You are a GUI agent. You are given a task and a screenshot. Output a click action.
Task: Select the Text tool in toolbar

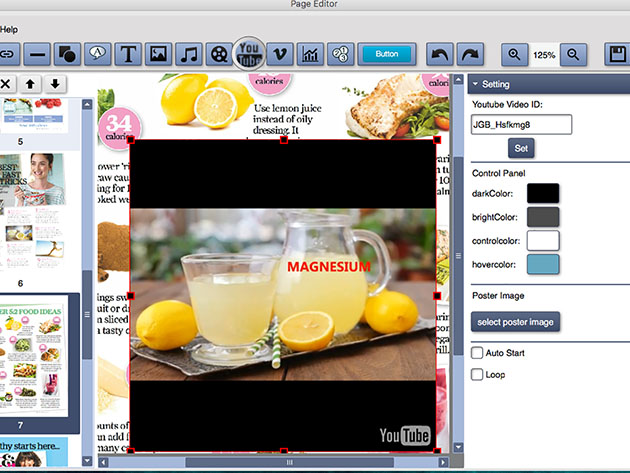[128, 54]
